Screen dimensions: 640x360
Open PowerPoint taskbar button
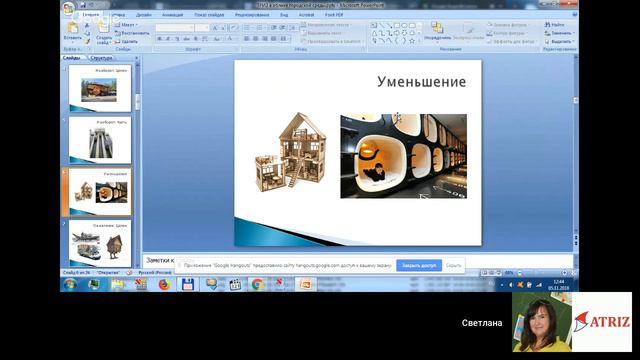(305, 284)
